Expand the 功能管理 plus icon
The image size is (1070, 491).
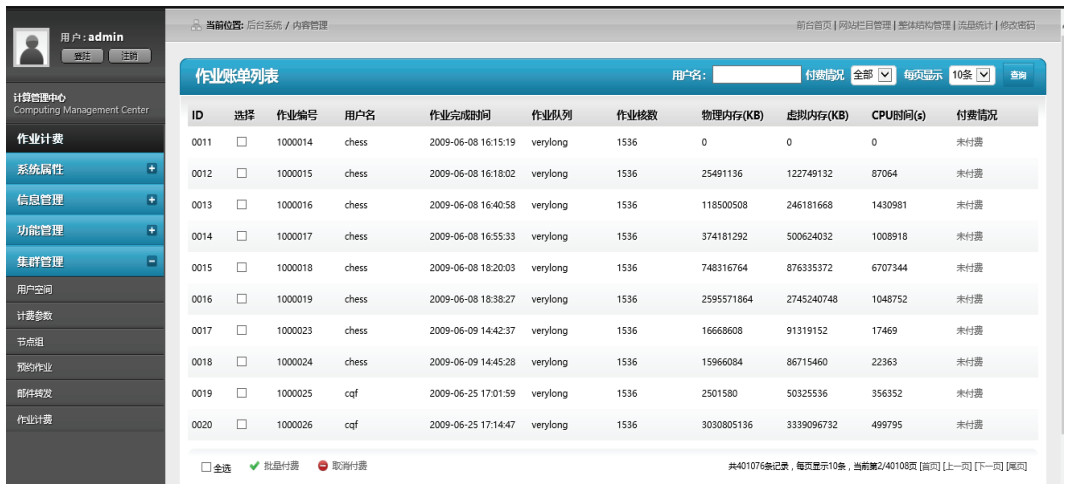point(152,230)
